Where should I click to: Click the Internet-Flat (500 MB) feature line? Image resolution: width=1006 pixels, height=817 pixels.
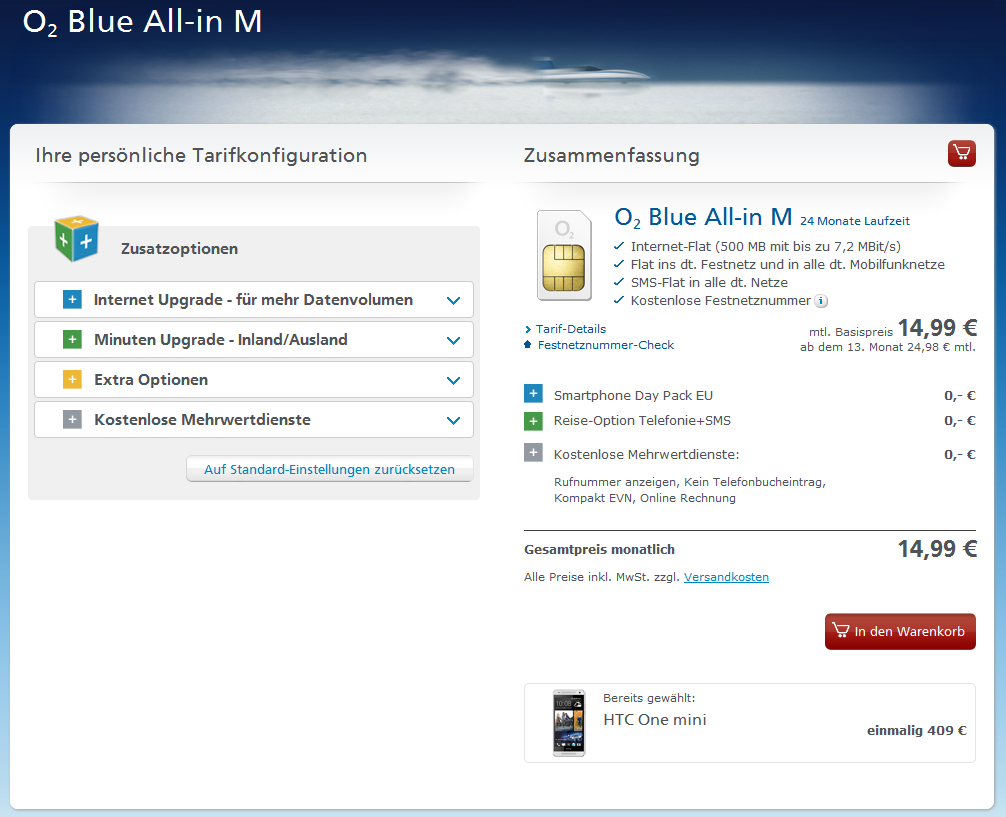click(x=765, y=246)
